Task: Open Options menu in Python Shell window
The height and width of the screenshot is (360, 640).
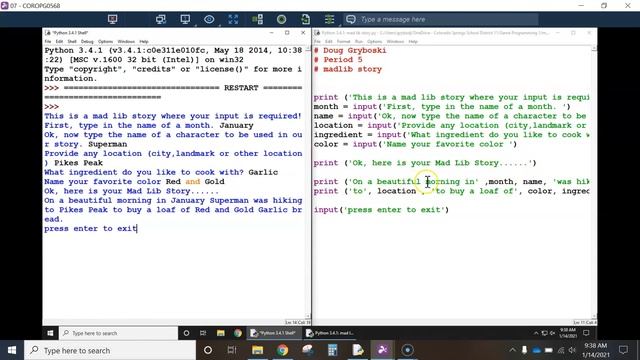Action: [105, 42]
